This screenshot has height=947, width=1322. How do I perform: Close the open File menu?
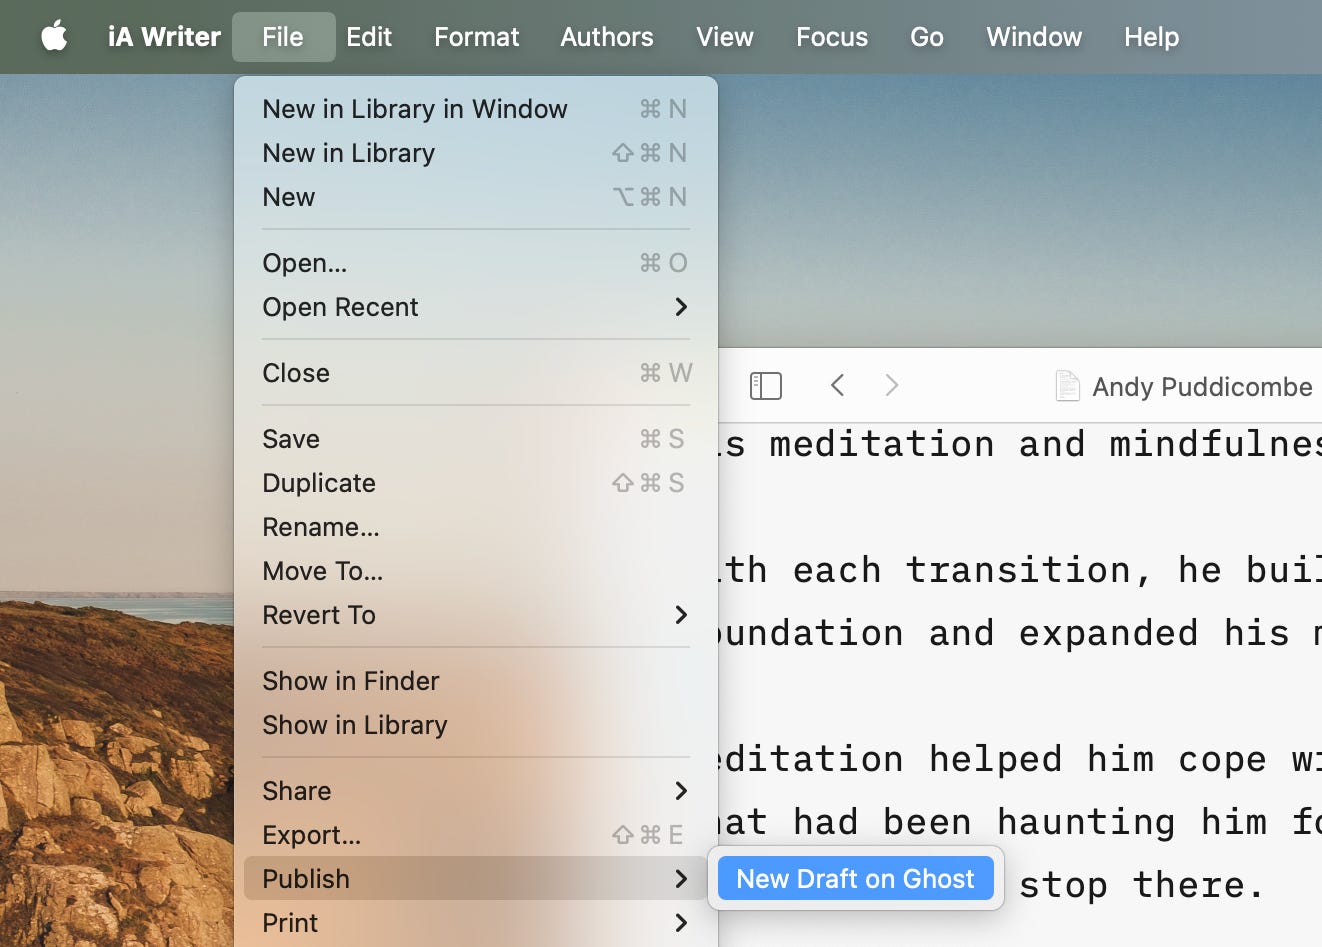click(x=283, y=37)
